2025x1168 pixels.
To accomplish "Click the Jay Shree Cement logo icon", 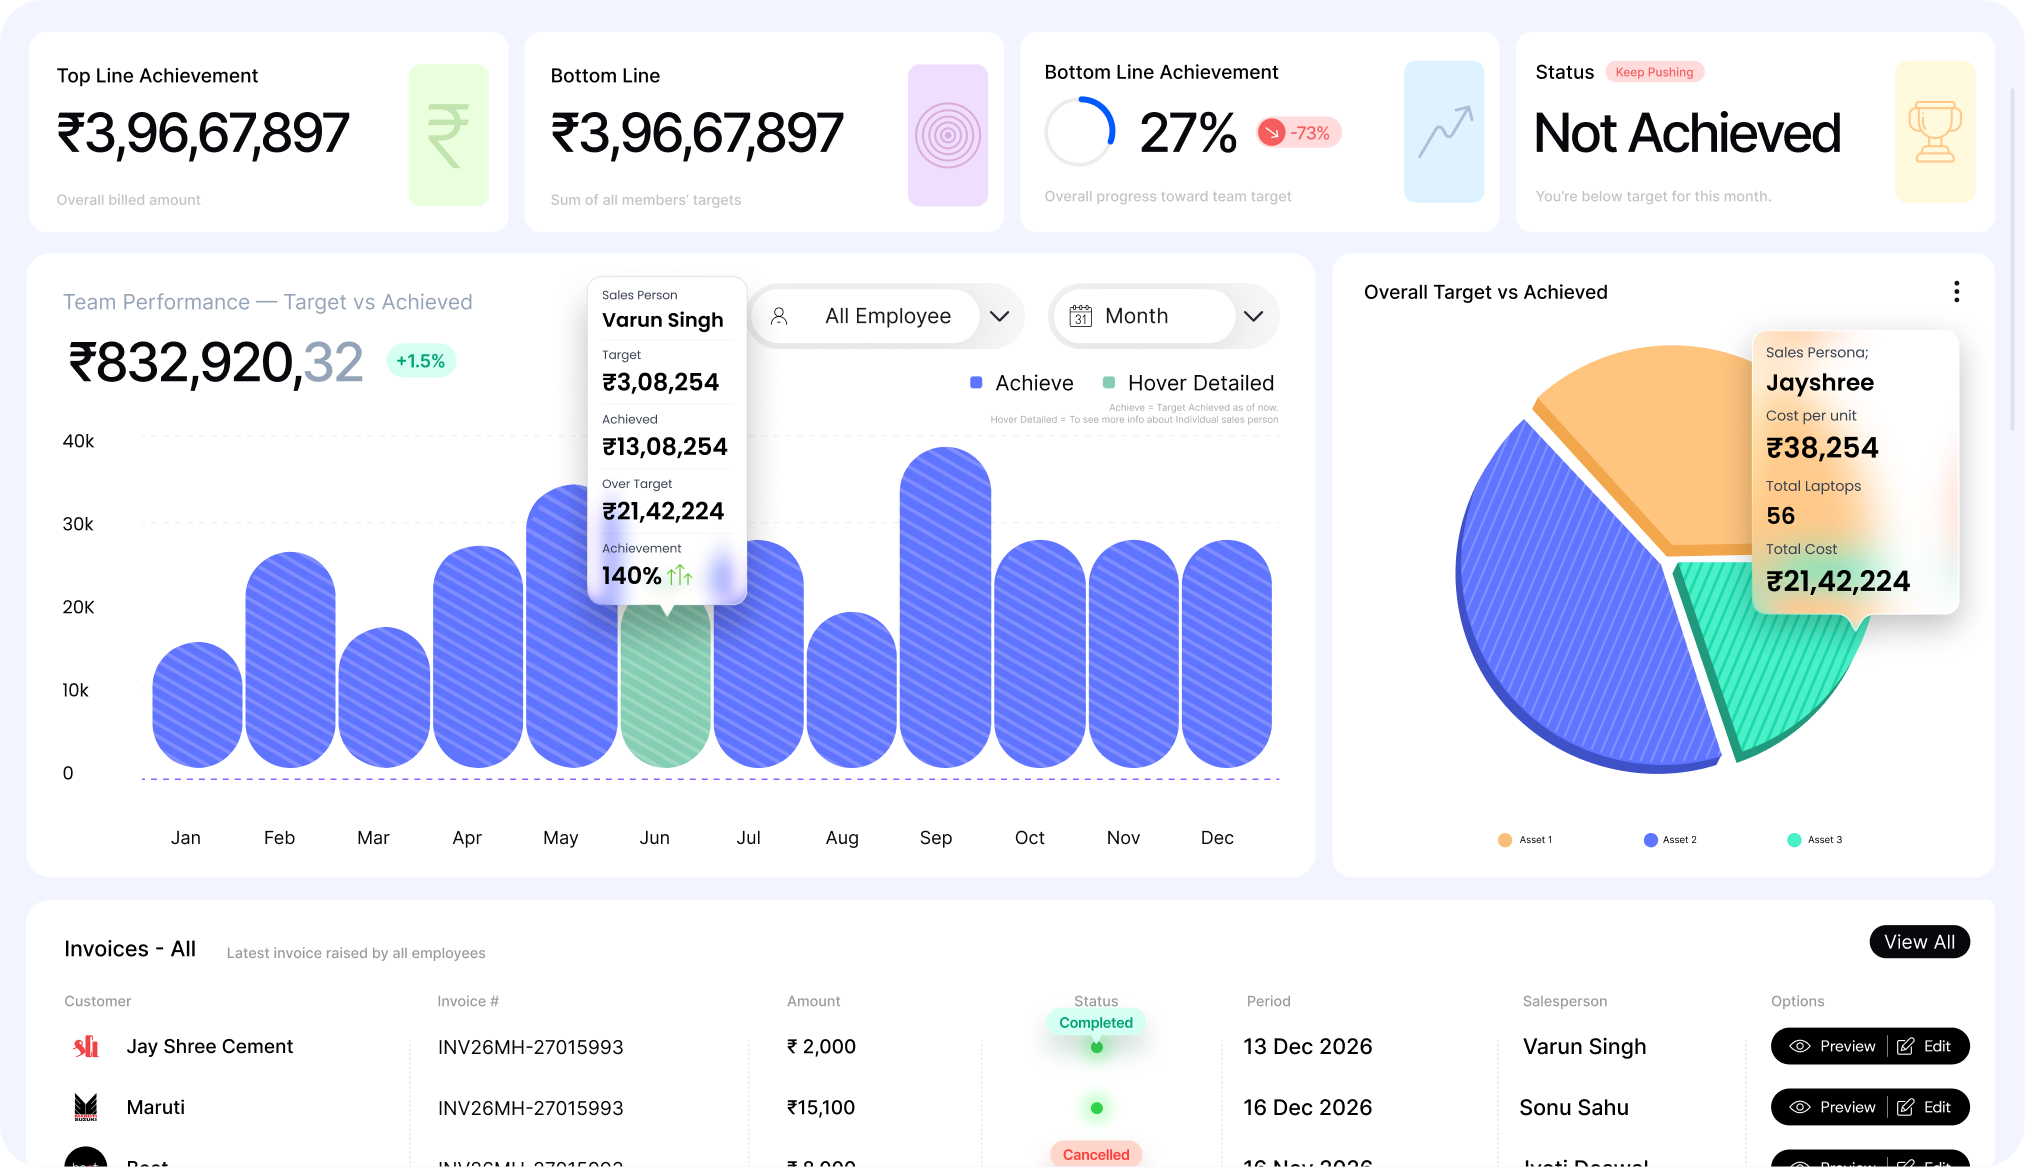I will click(86, 1046).
